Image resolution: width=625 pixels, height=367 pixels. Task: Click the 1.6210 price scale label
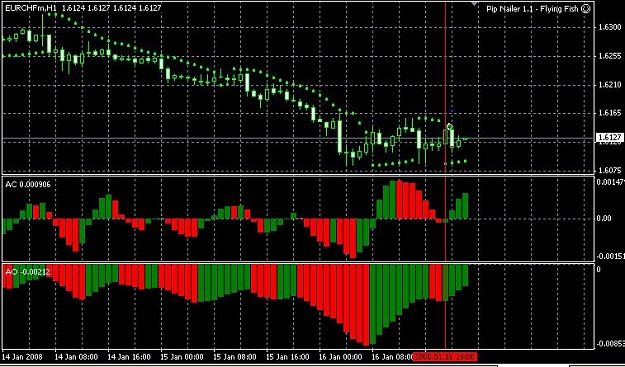click(610, 85)
